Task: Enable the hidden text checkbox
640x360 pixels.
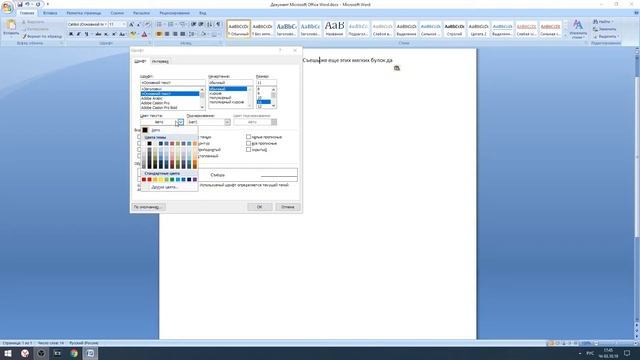Action: (248, 150)
